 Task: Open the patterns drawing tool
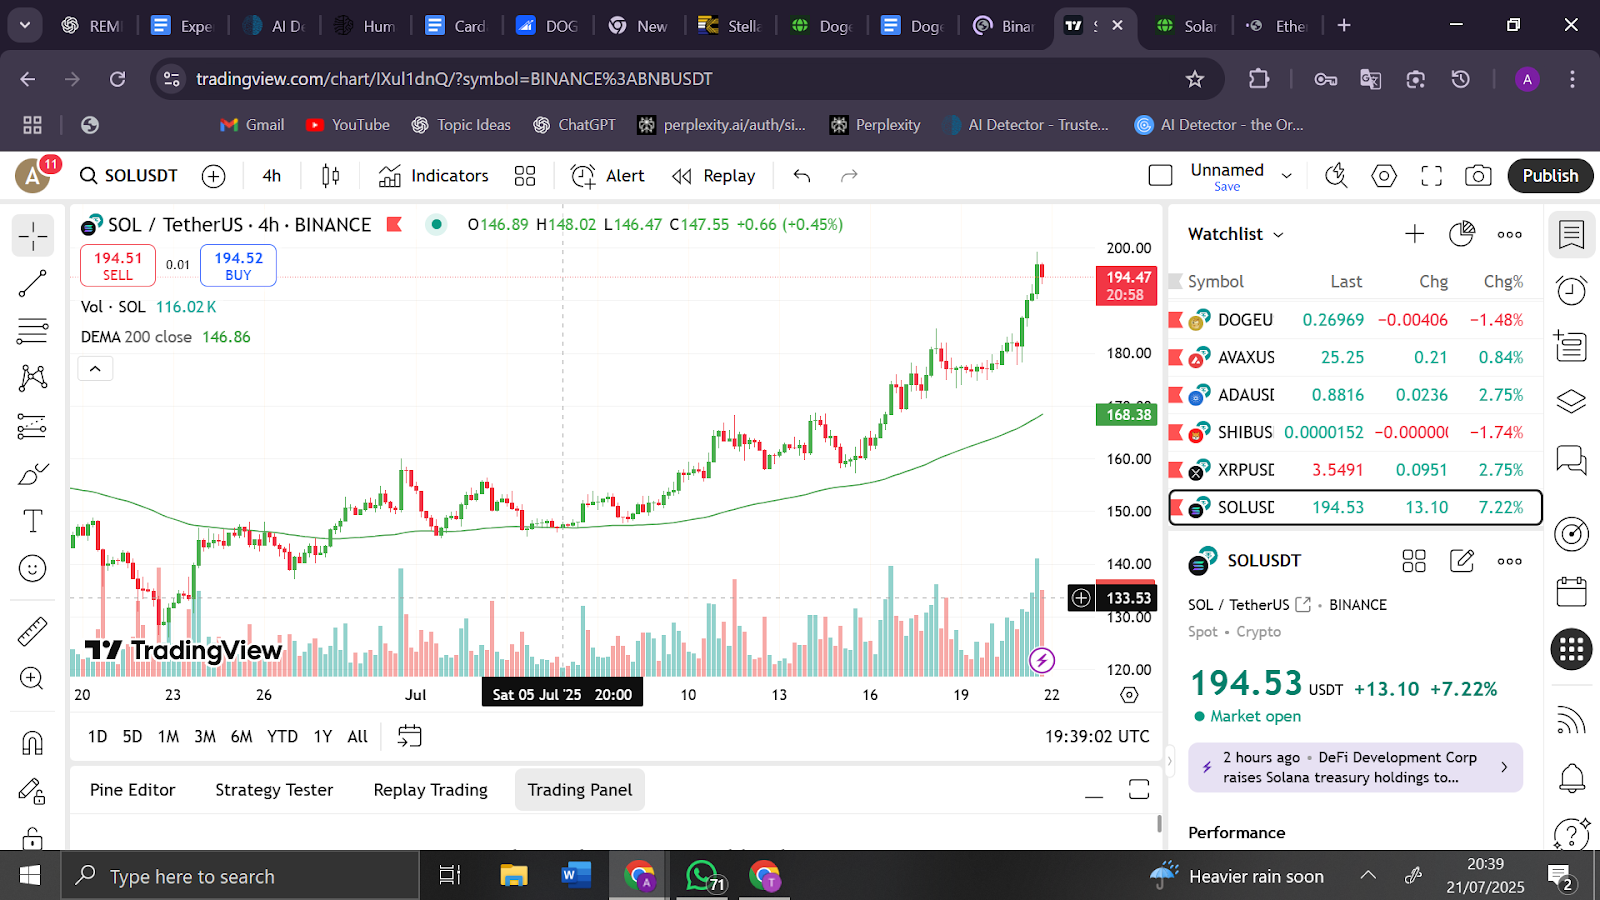33,378
